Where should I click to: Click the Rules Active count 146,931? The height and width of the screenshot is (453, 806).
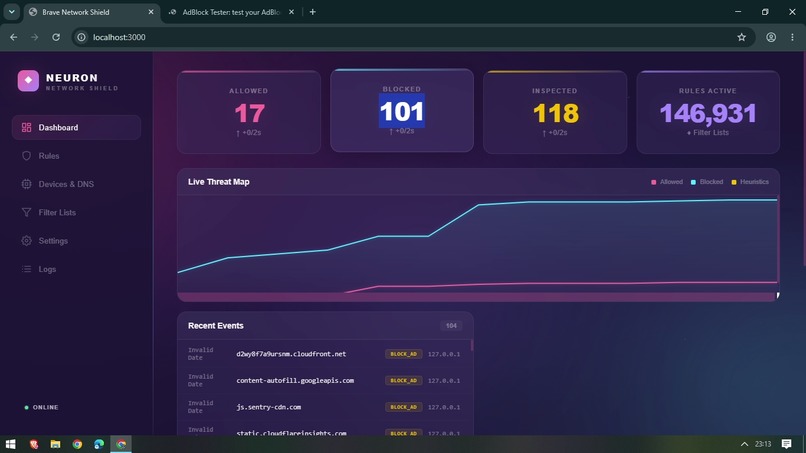click(x=708, y=113)
